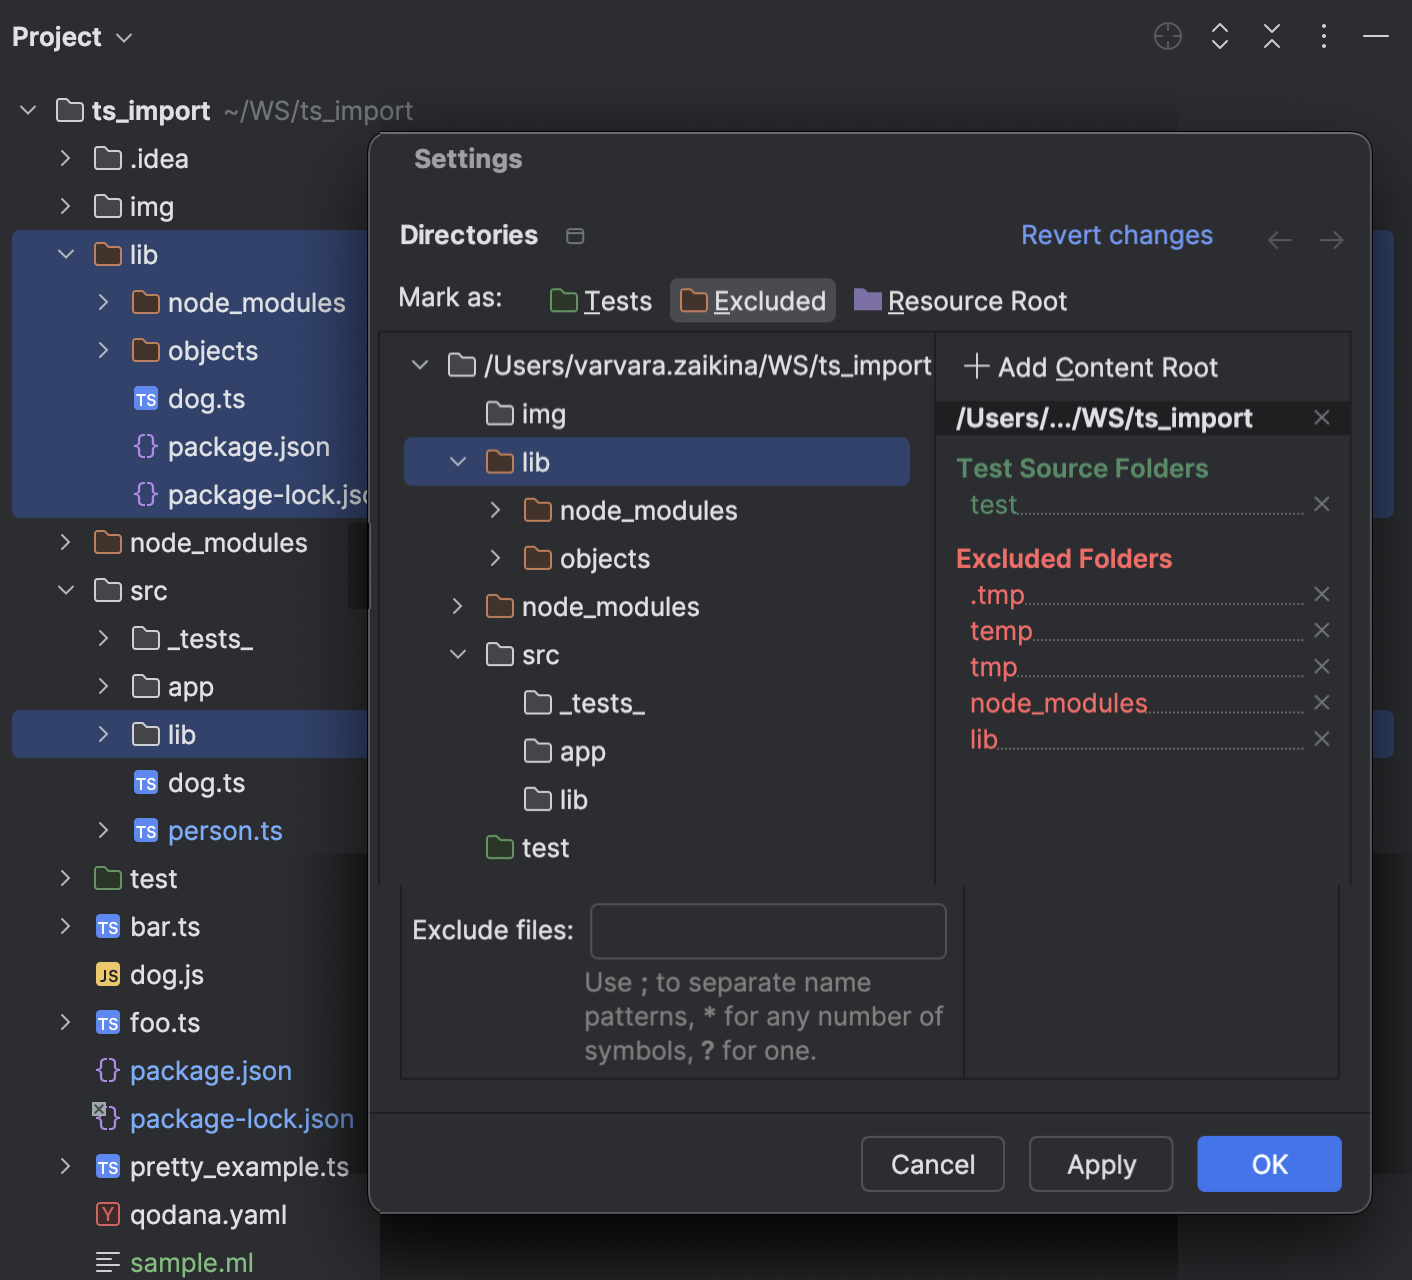Open the Project panel options kebab menu
The width and height of the screenshot is (1412, 1280).
1323,36
